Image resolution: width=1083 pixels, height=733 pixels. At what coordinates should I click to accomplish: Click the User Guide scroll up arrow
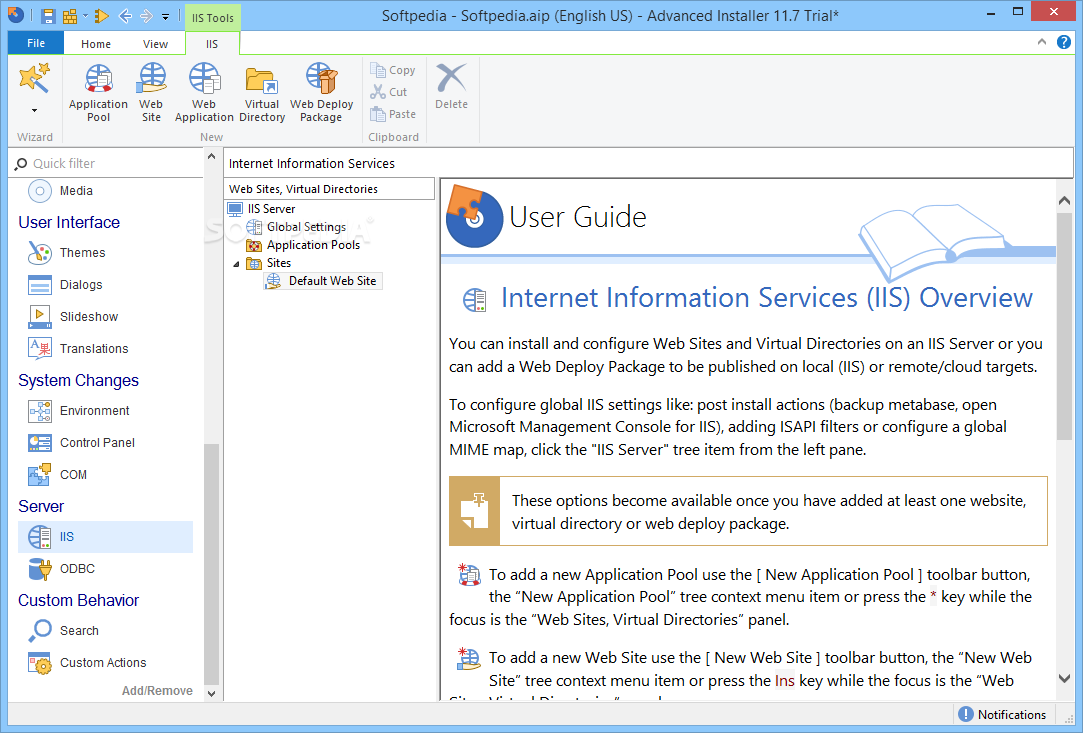1064,200
